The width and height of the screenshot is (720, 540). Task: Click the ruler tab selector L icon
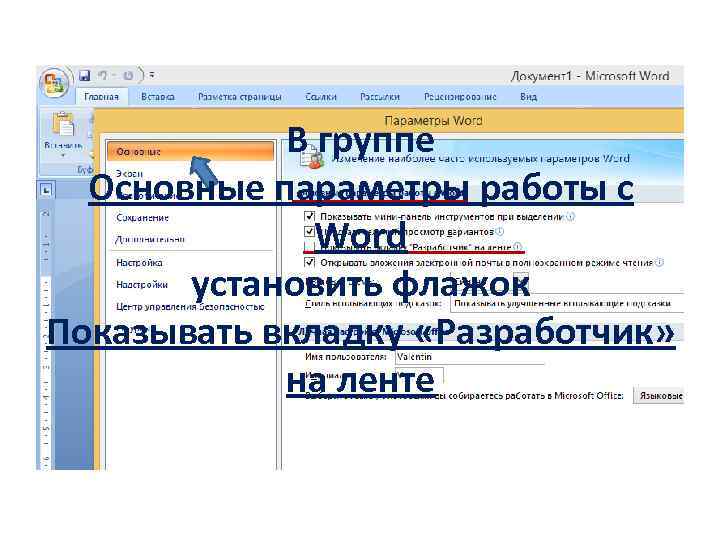[46, 190]
